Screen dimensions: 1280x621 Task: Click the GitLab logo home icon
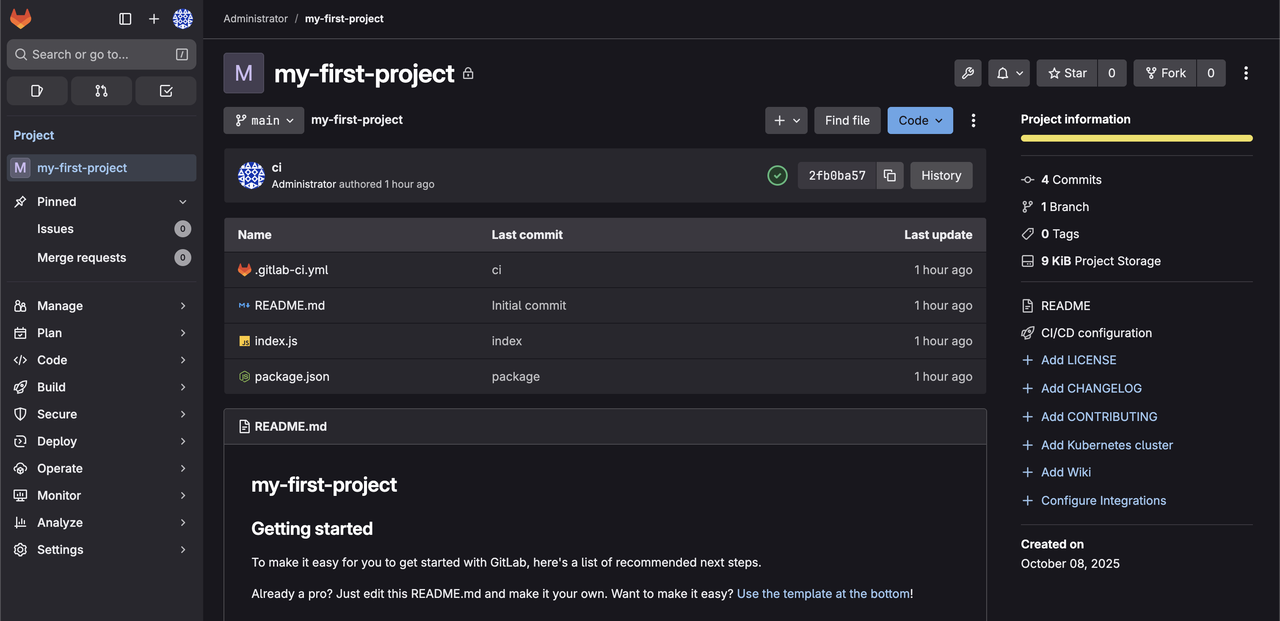point(21,19)
